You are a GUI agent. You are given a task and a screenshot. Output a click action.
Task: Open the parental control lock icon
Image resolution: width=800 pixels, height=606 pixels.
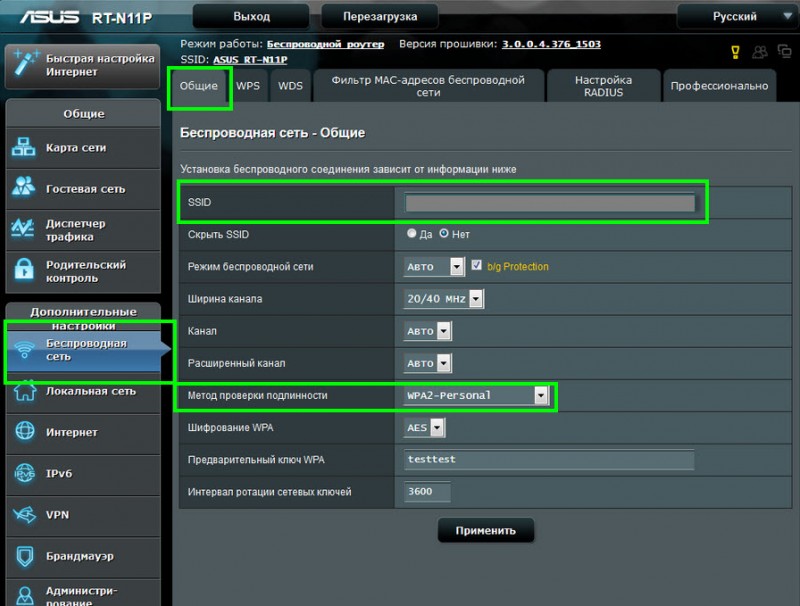click(23, 269)
